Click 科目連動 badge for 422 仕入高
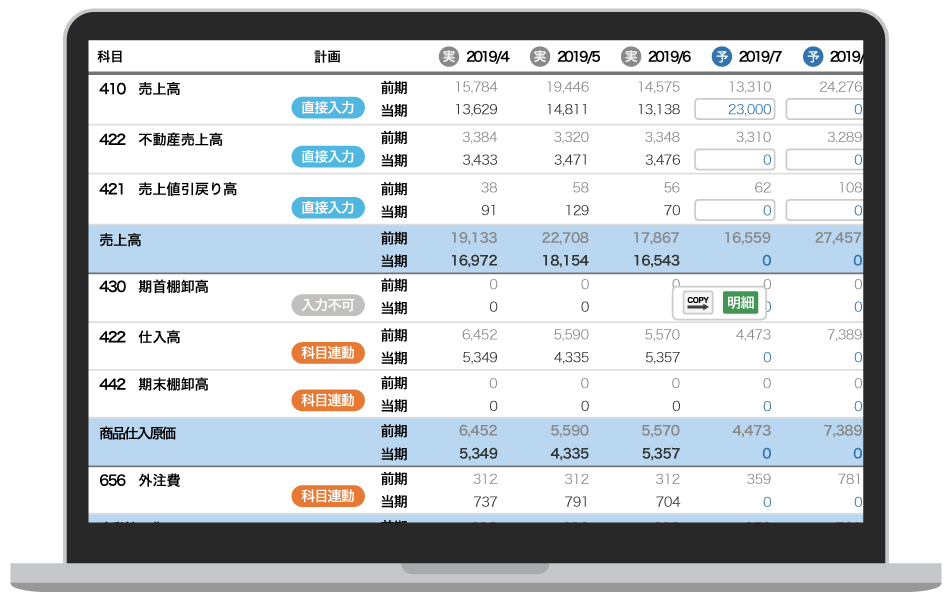The width and height of the screenshot is (950, 600). (328, 353)
